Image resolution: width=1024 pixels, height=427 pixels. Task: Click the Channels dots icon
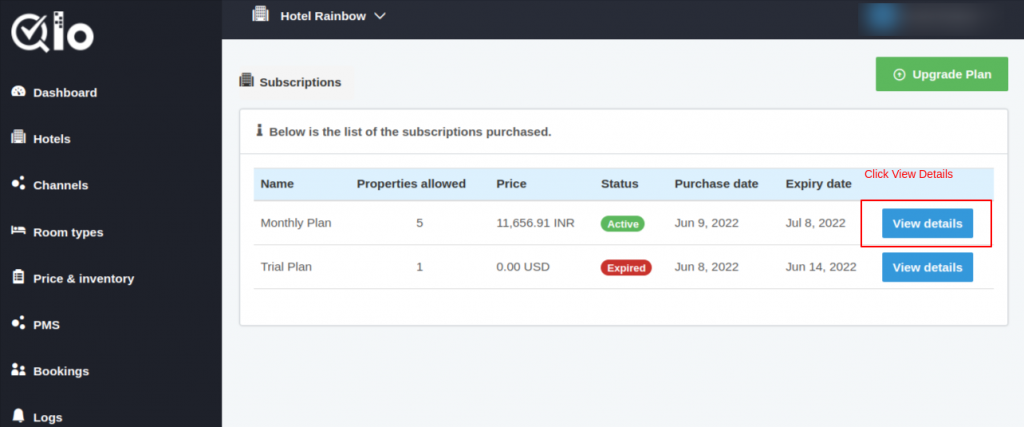pyautogui.click(x=18, y=183)
